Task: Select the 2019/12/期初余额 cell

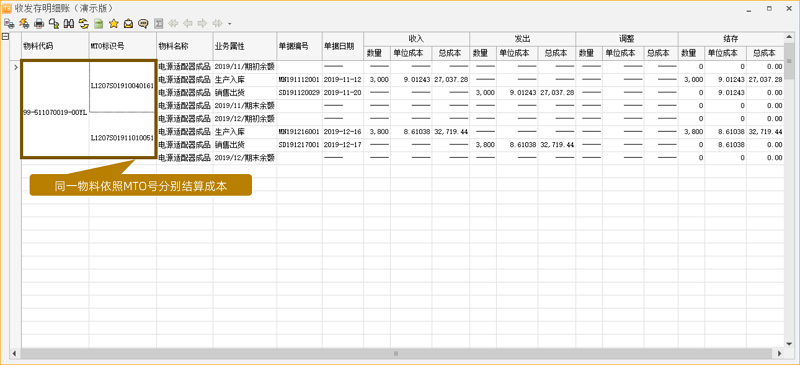Action: [x=245, y=118]
